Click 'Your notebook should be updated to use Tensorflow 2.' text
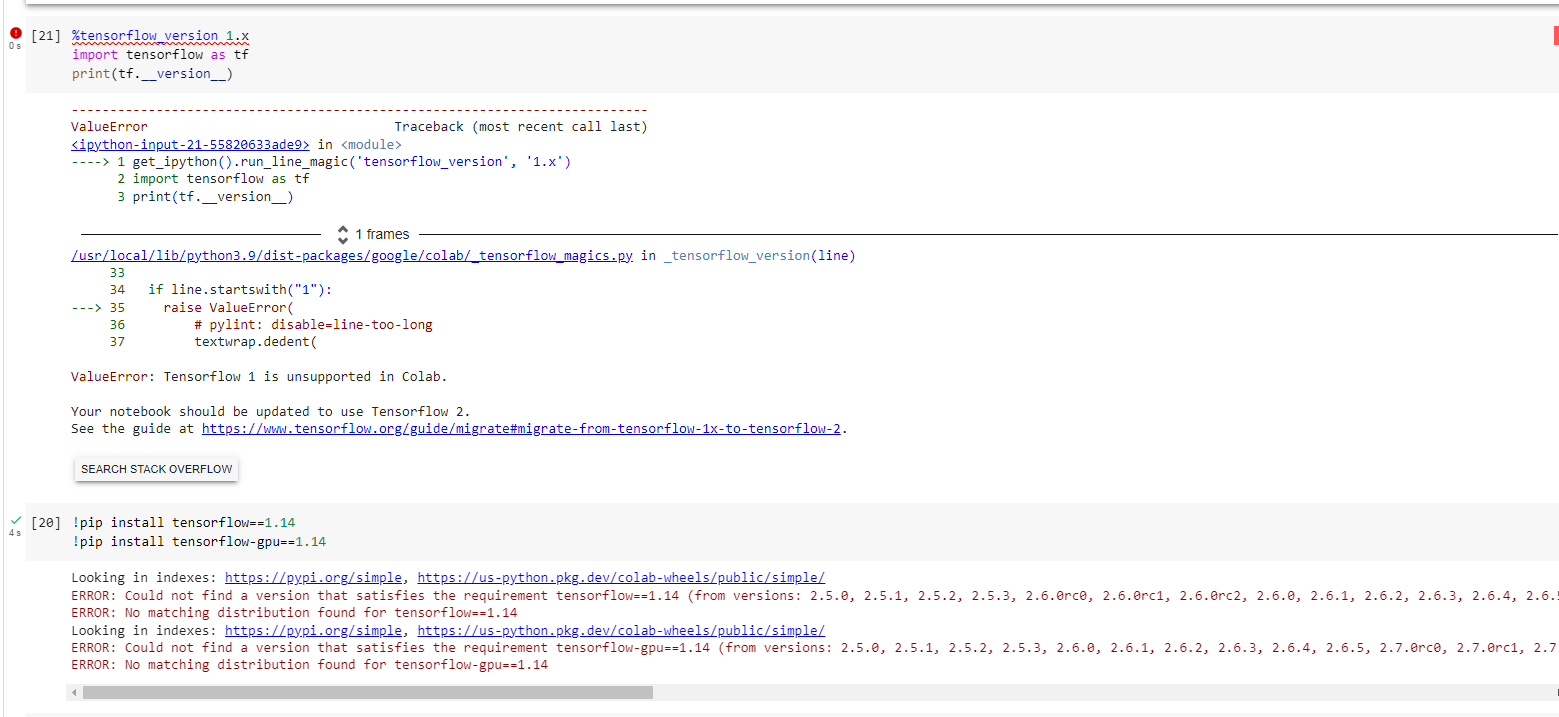The width and height of the screenshot is (1559, 717). [271, 411]
